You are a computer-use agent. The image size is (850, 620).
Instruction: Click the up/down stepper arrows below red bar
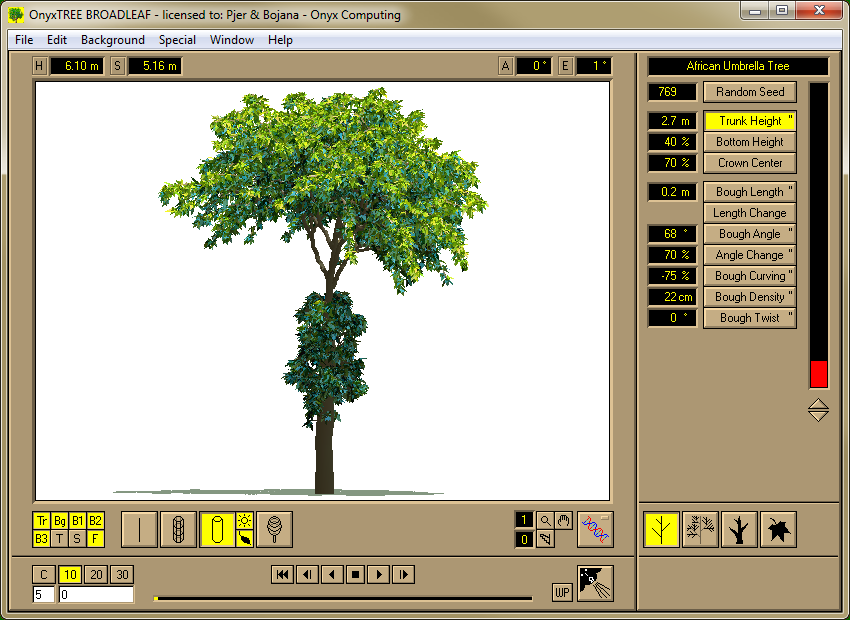click(818, 410)
